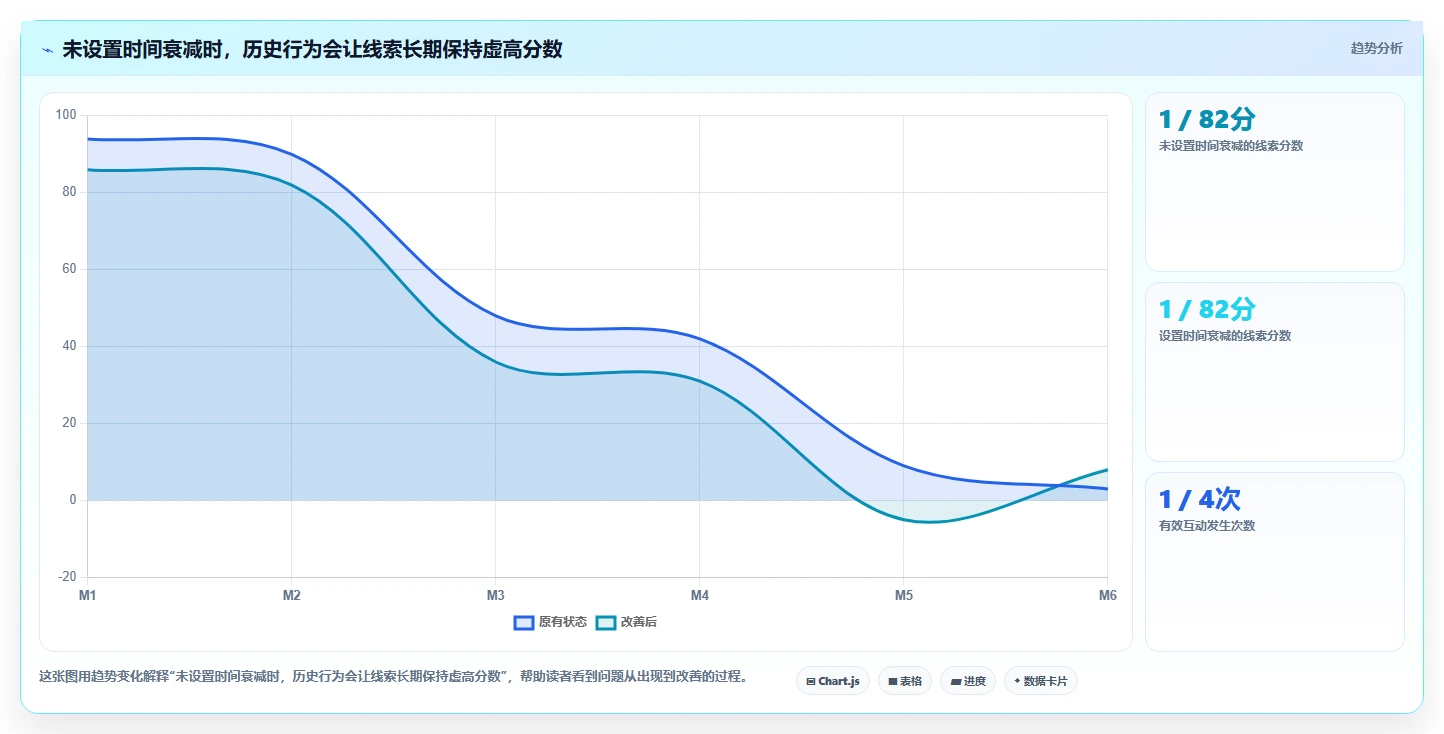This screenshot has width=1444, height=734.
Task: Click the 表格 tag icon
Action: pyautogui.click(x=892, y=681)
